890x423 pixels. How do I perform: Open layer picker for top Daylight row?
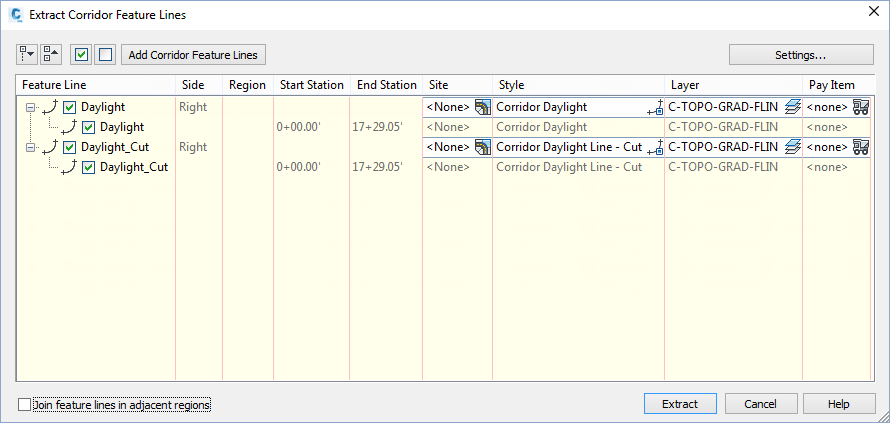[793, 107]
